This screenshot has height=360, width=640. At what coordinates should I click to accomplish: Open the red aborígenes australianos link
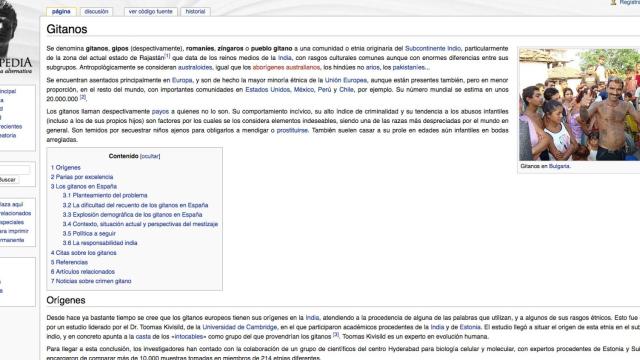click(286, 67)
